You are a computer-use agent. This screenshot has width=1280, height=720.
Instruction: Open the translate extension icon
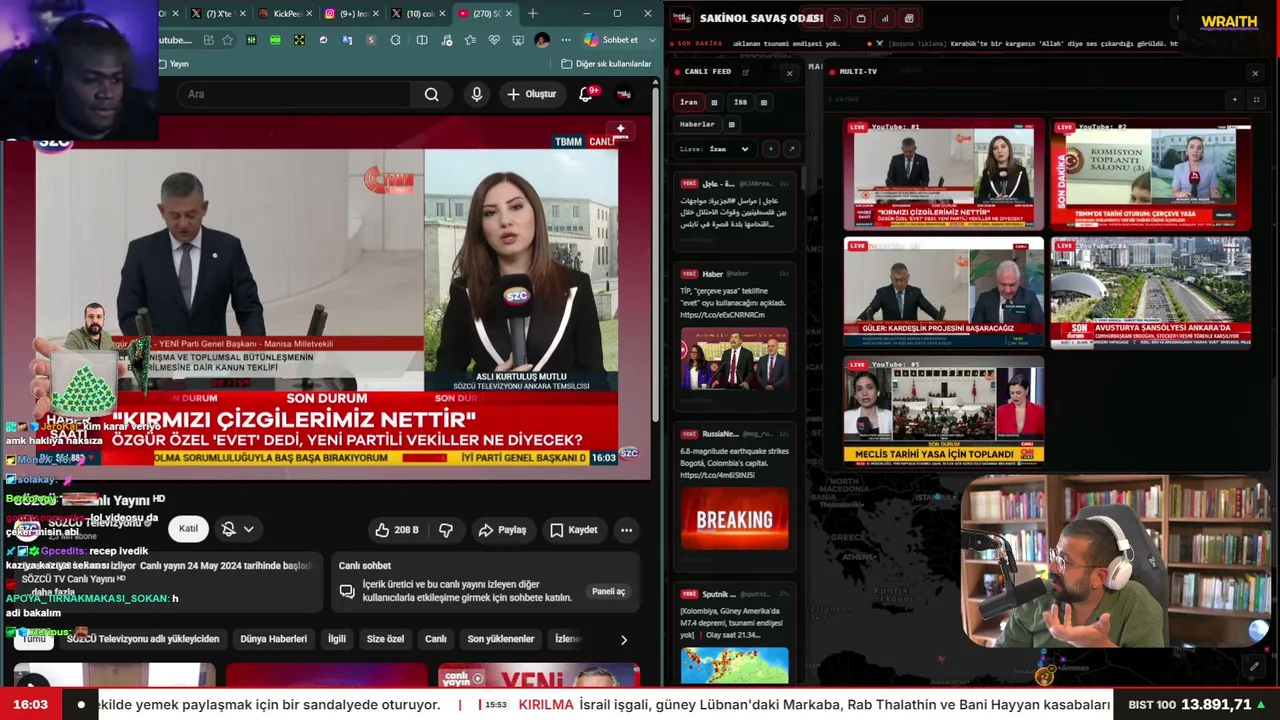(x=346, y=40)
